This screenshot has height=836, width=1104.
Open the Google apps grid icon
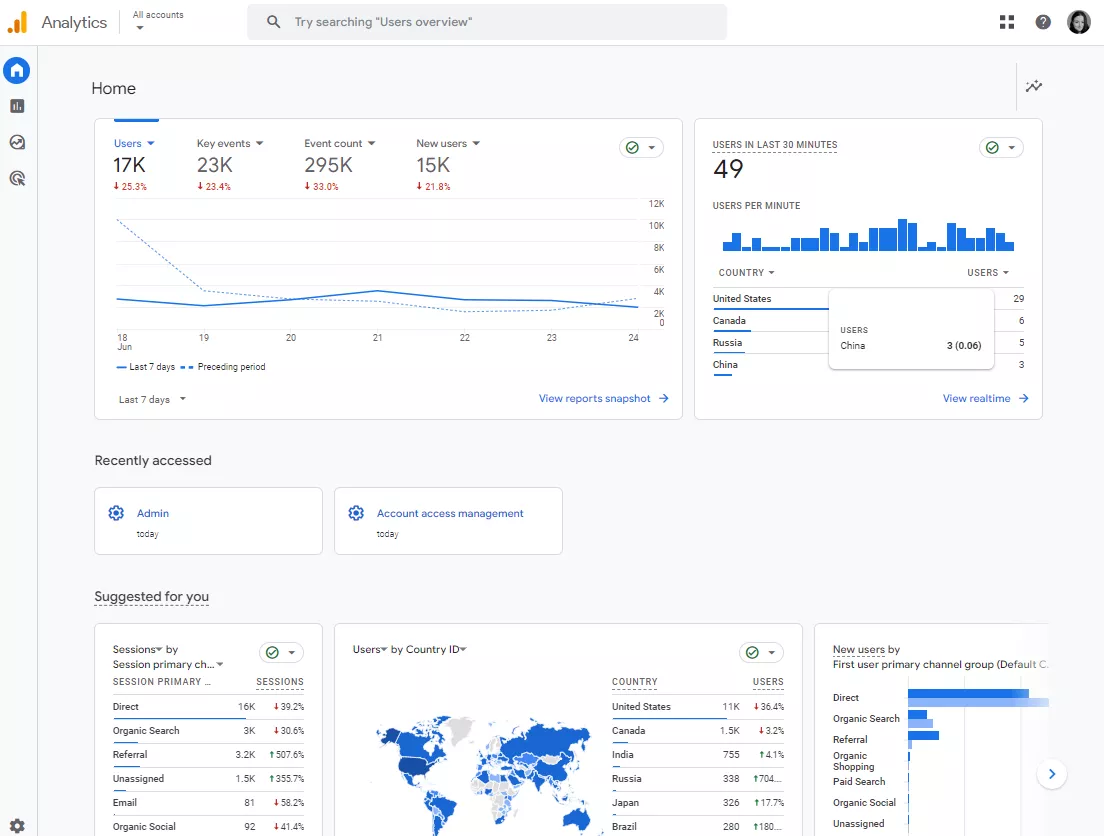click(1007, 23)
